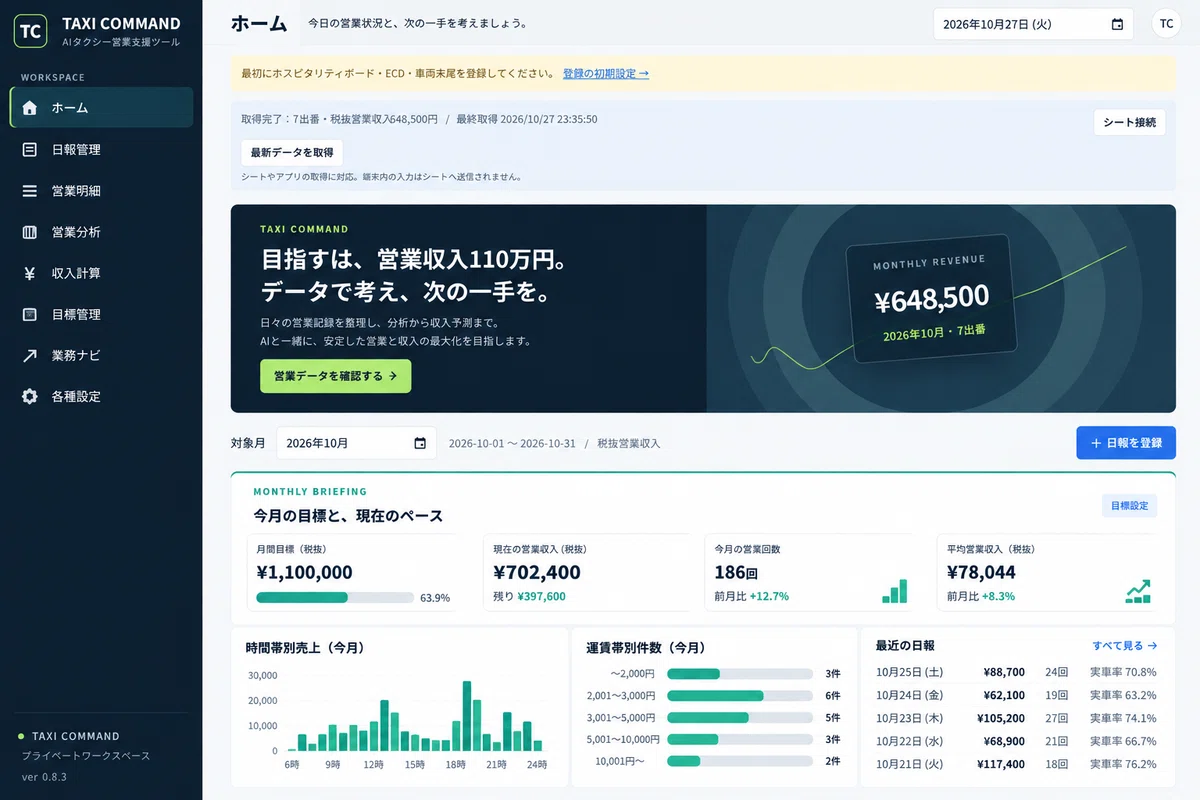Click the gear icon for 各種設定
This screenshot has height=800, width=1200.
pyautogui.click(x=30, y=396)
